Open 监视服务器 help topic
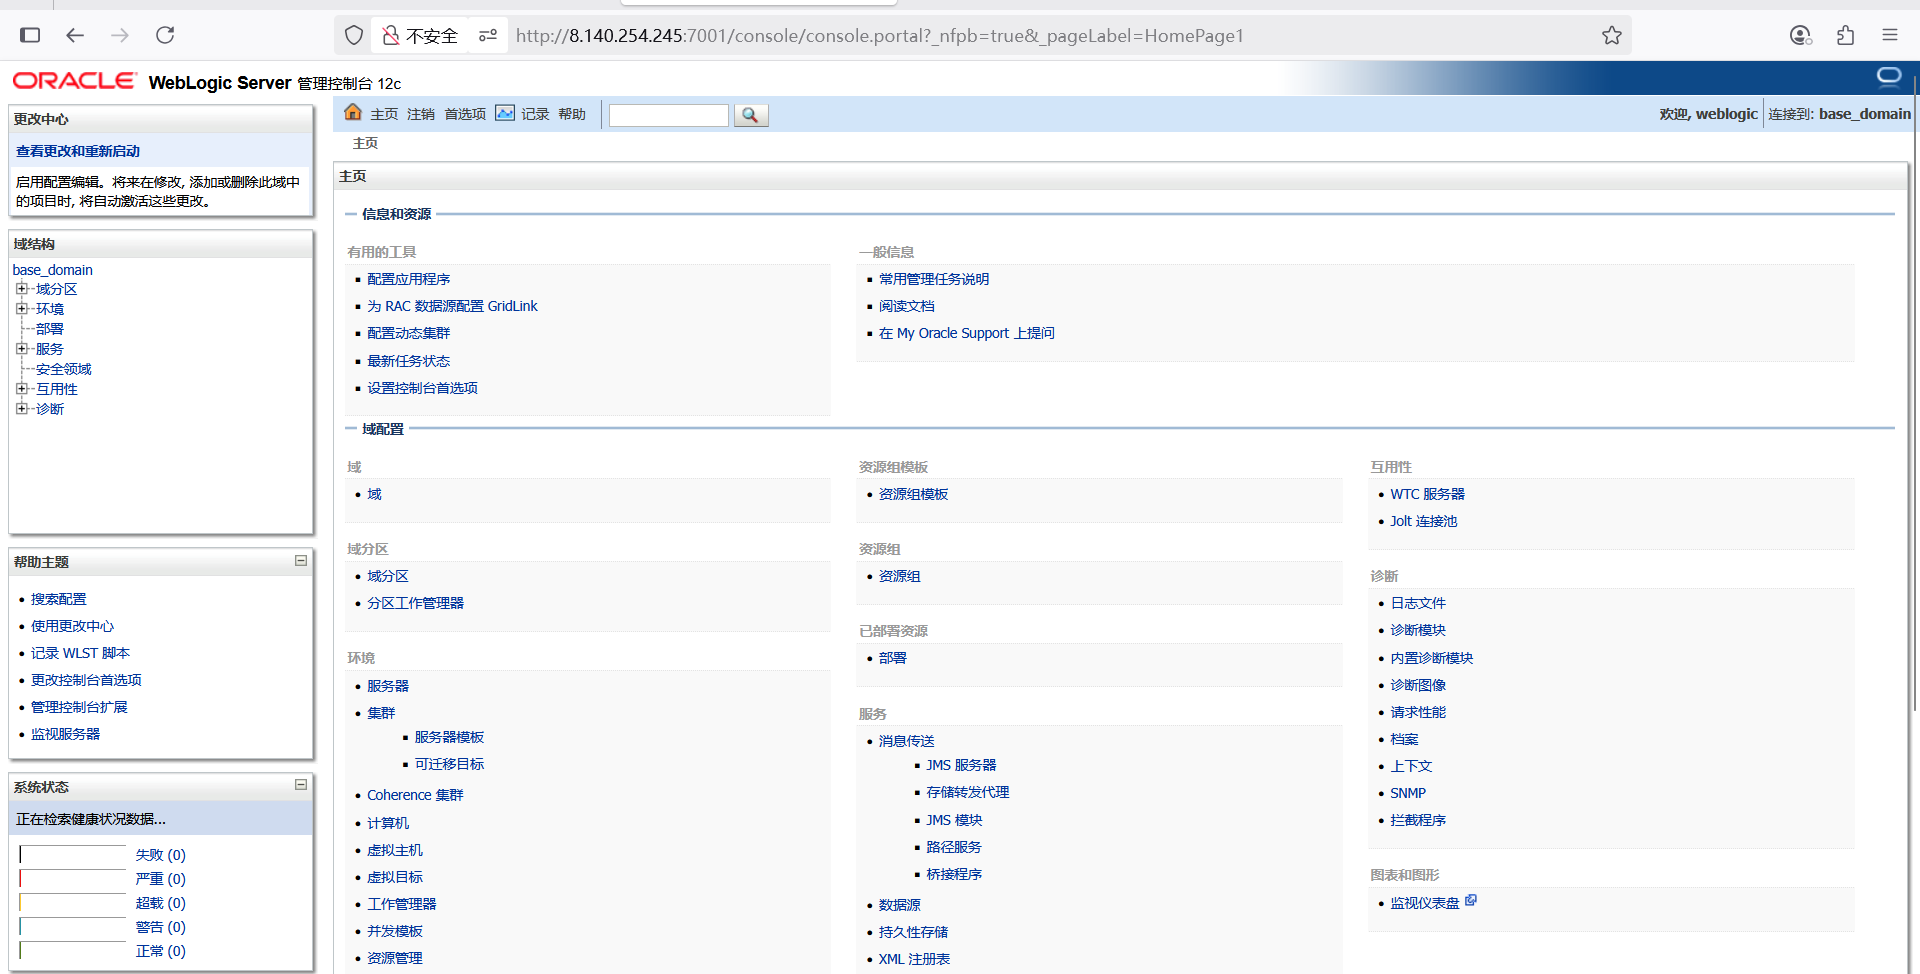The height and width of the screenshot is (974, 1920). pyautogui.click(x=65, y=734)
